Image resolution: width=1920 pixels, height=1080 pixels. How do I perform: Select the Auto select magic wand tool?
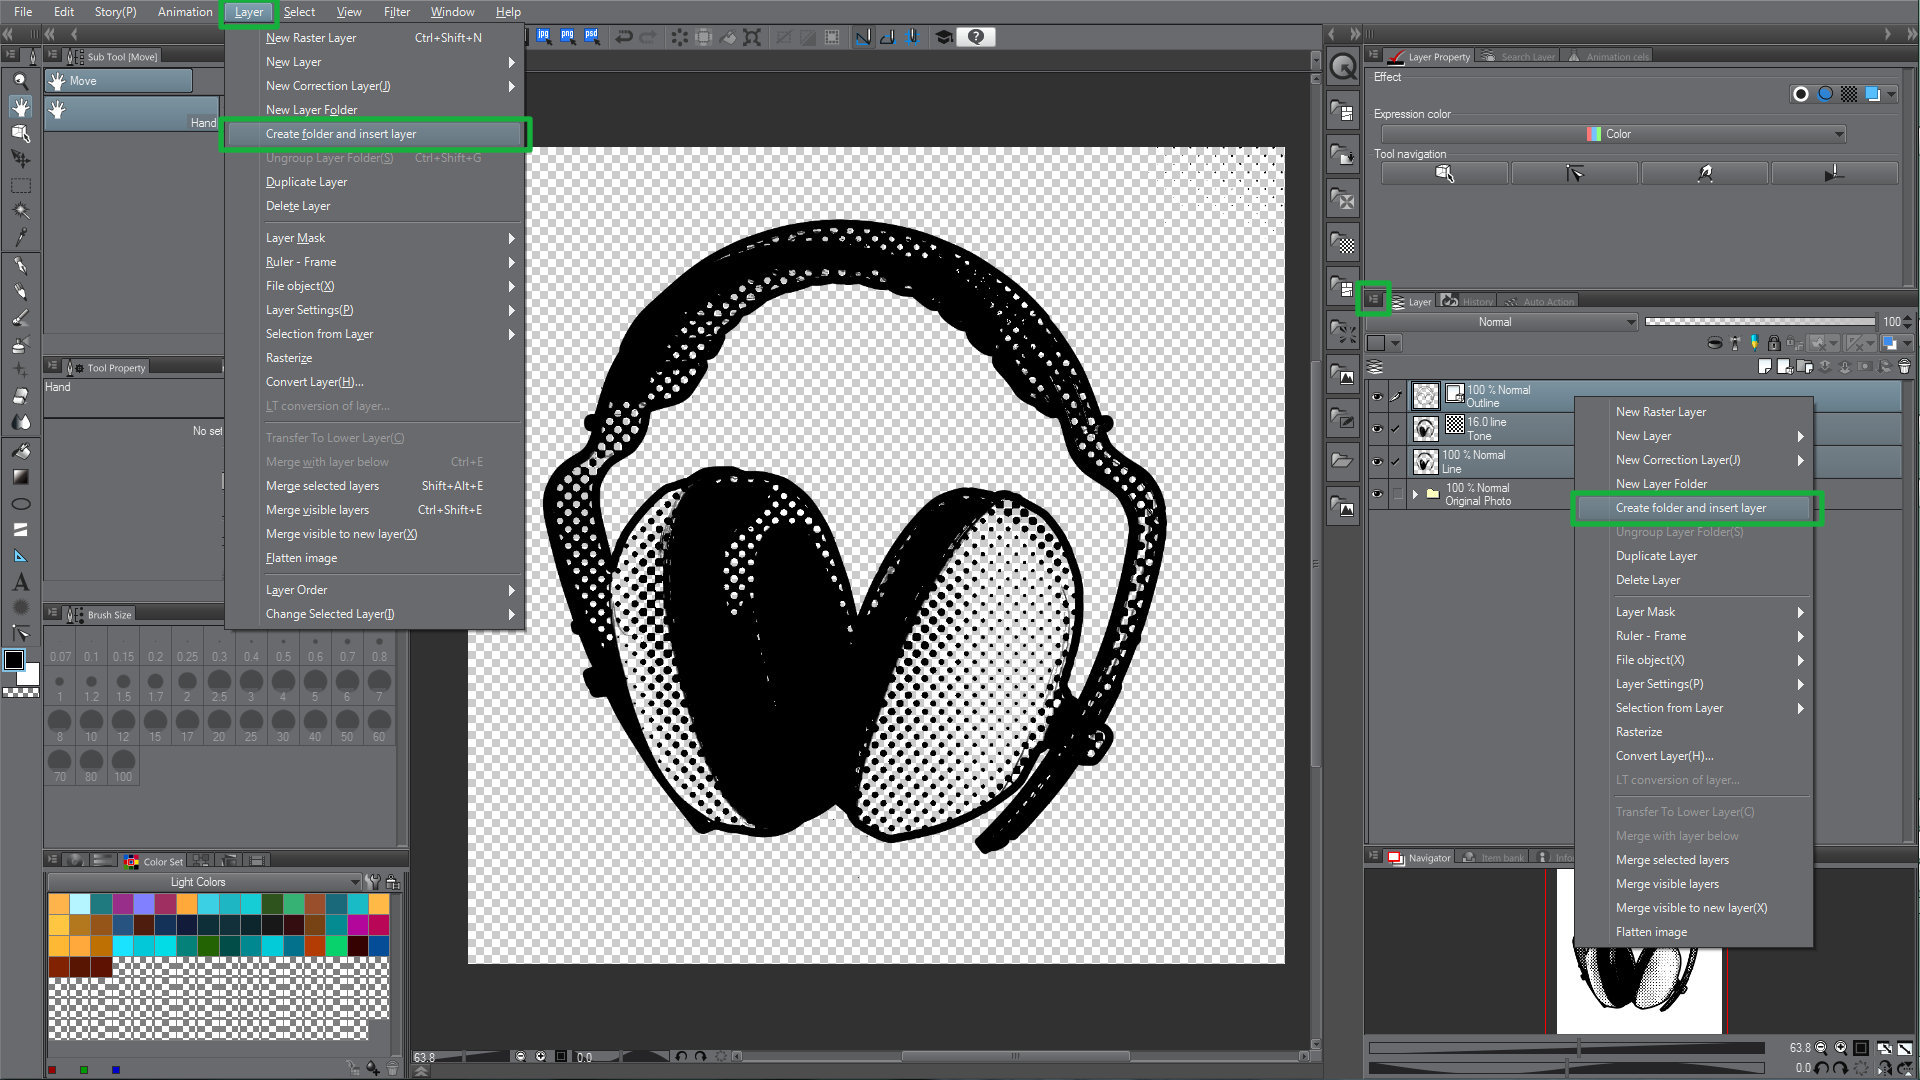20,211
